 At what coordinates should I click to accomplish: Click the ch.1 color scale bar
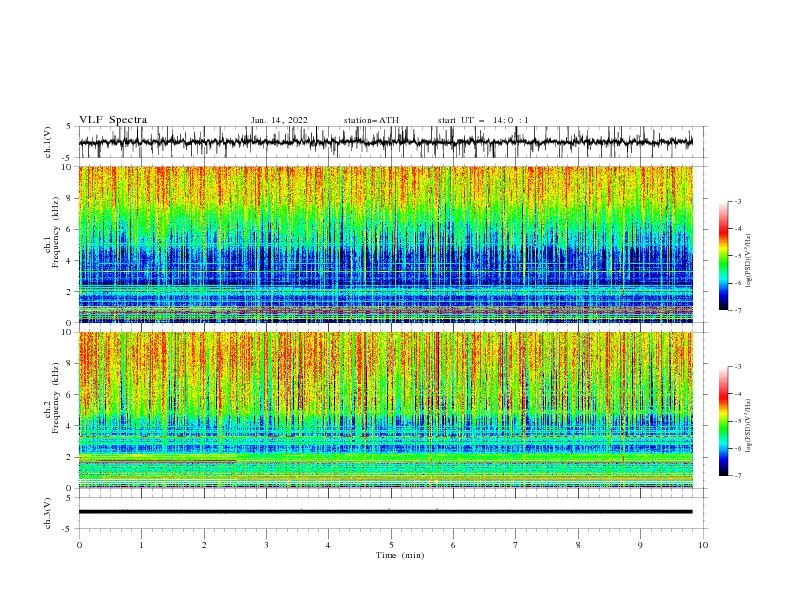(723, 256)
